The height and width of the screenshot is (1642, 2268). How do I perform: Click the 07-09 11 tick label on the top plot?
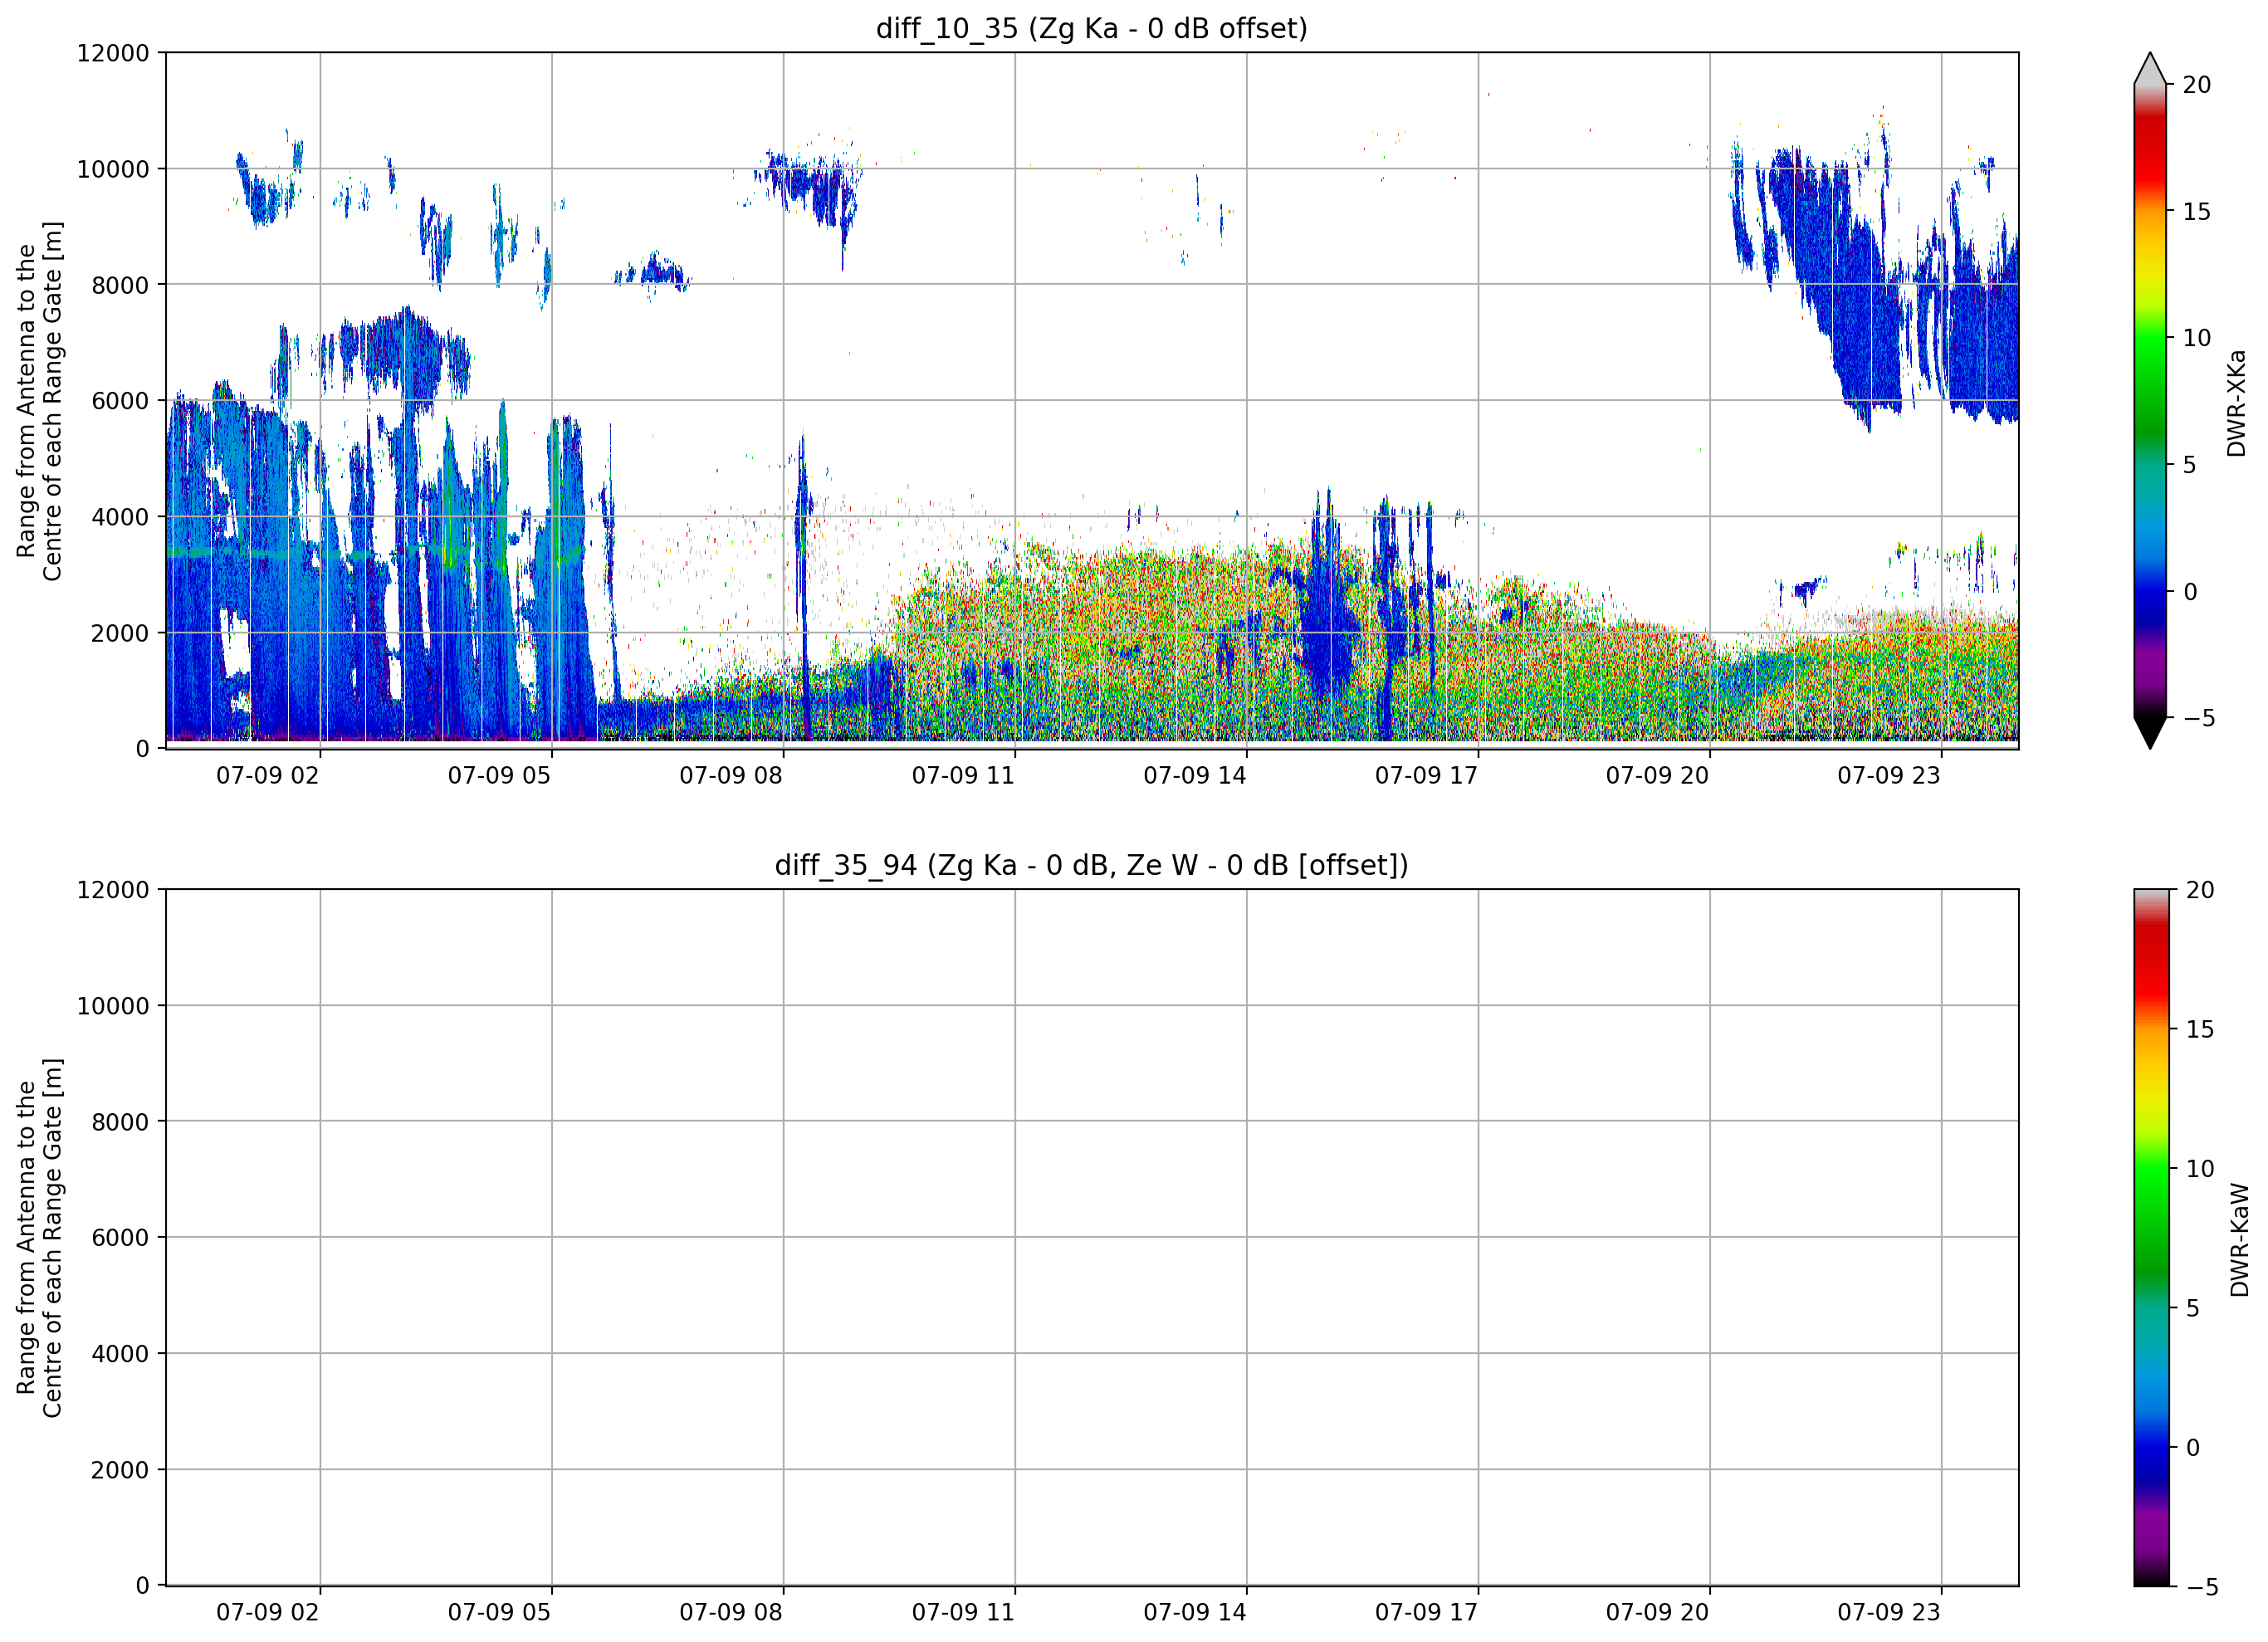[x=963, y=776]
